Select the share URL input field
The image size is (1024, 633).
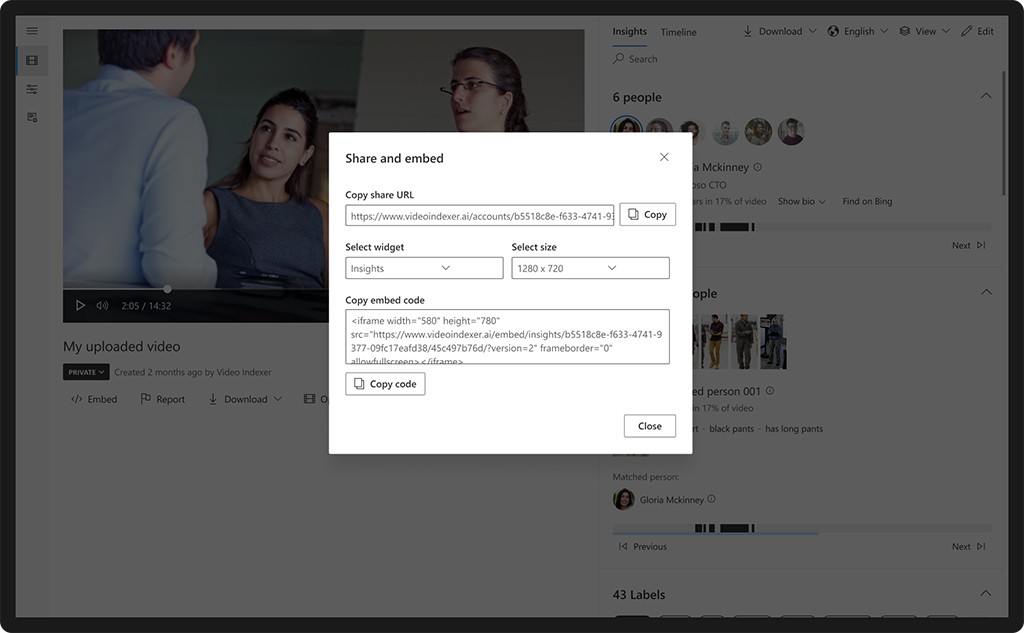pos(479,214)
